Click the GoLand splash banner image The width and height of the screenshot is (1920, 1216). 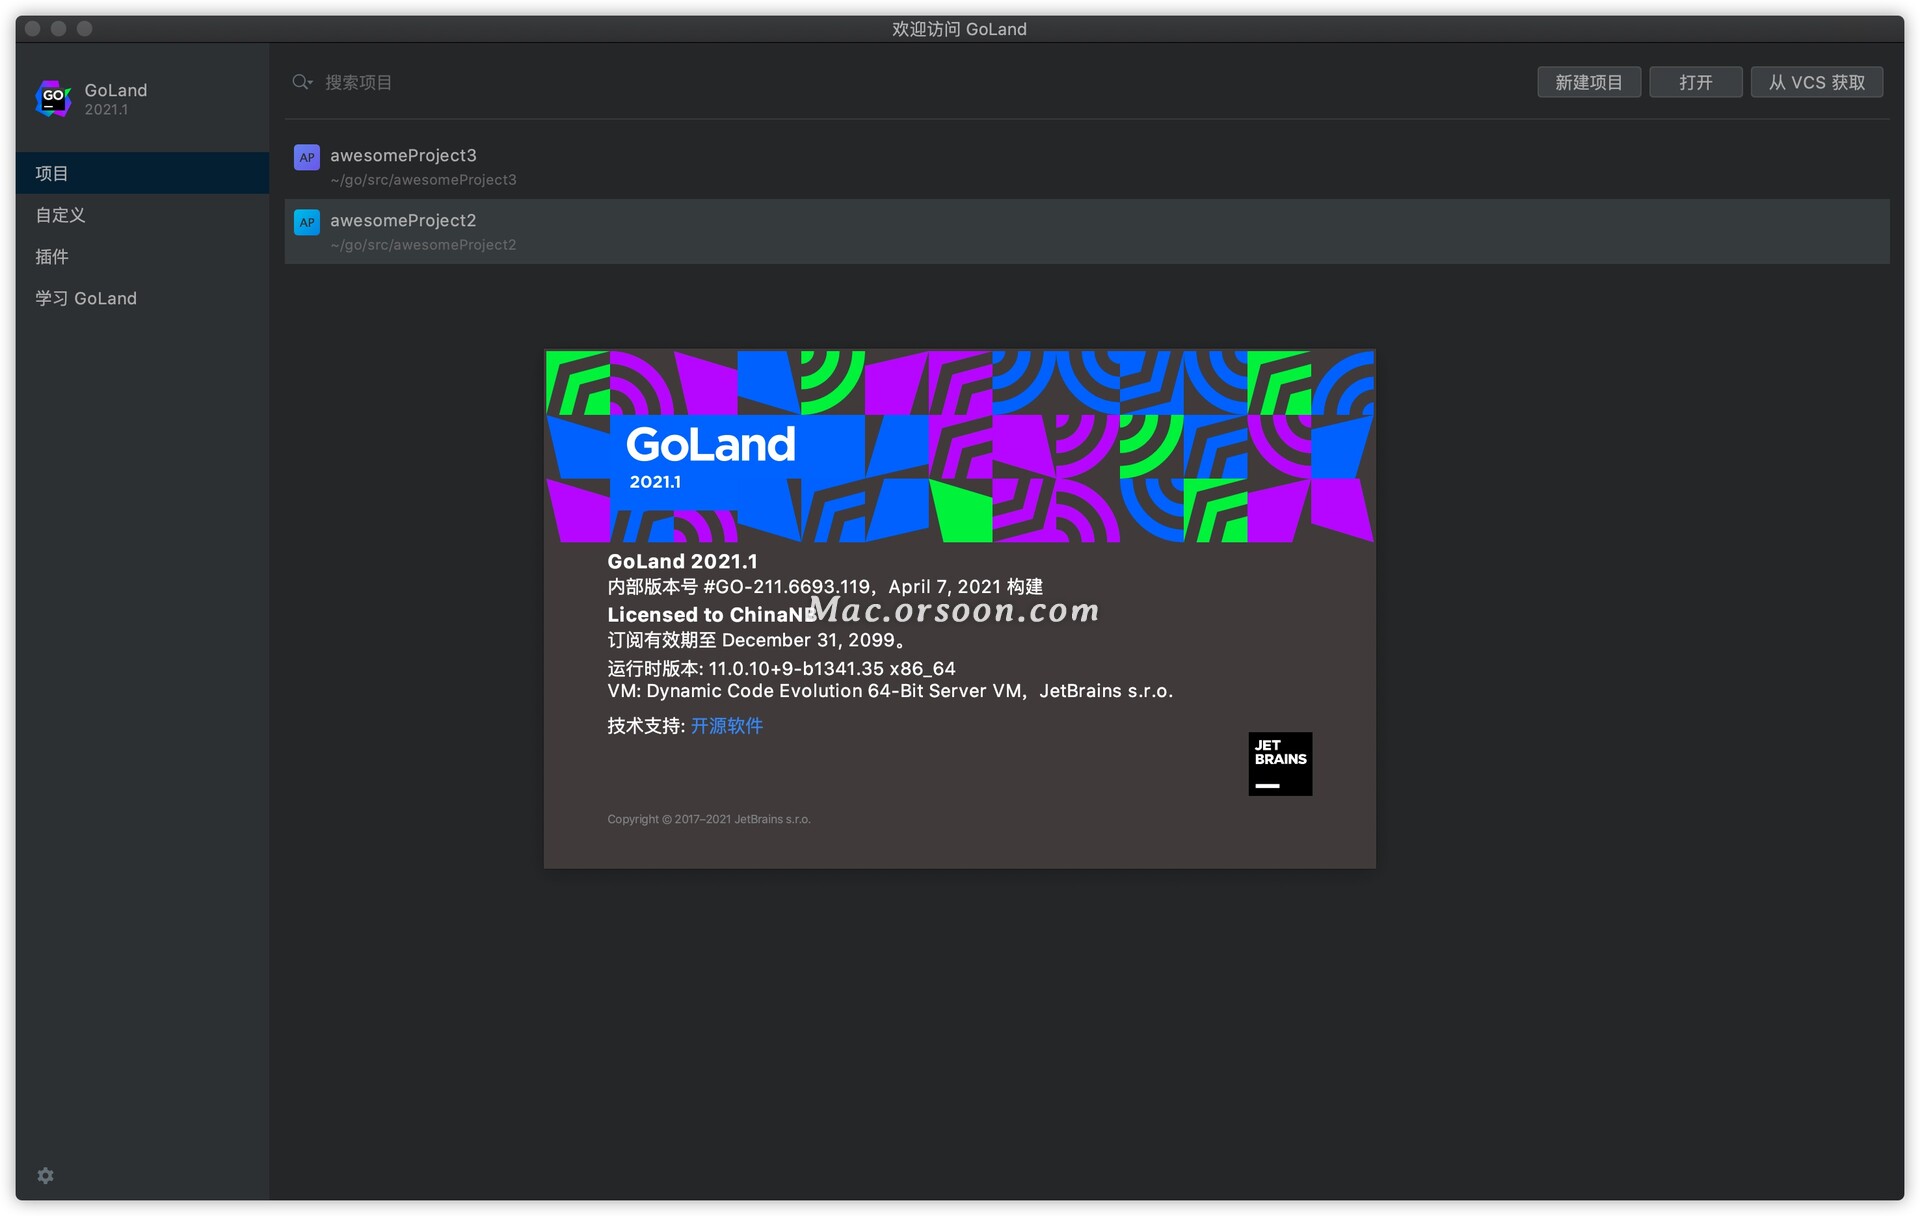coord(960,446)
